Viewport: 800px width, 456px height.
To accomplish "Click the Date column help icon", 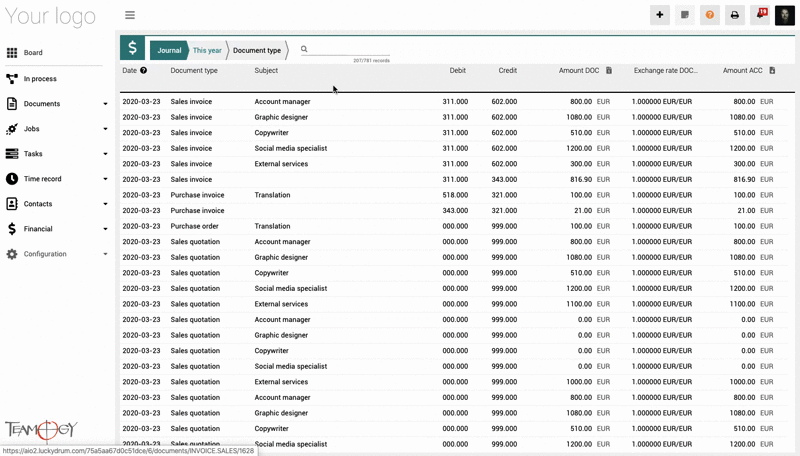I will point(143,71).
